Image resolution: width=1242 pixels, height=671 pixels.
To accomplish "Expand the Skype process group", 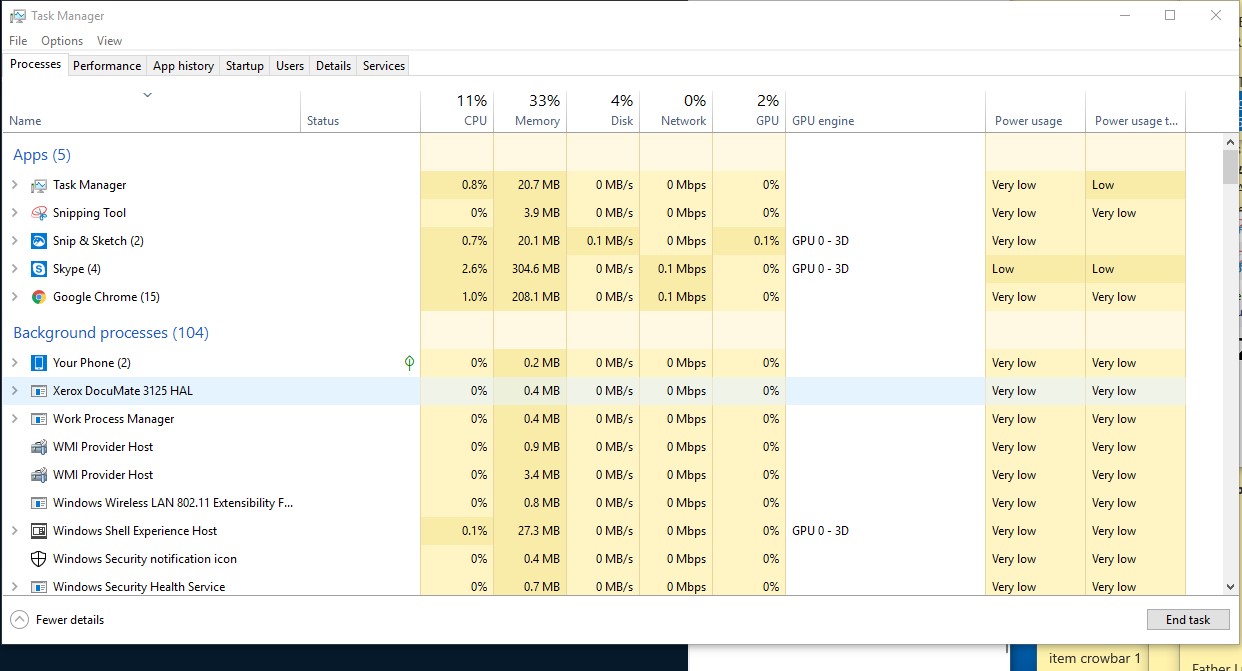I will (14, 269).
